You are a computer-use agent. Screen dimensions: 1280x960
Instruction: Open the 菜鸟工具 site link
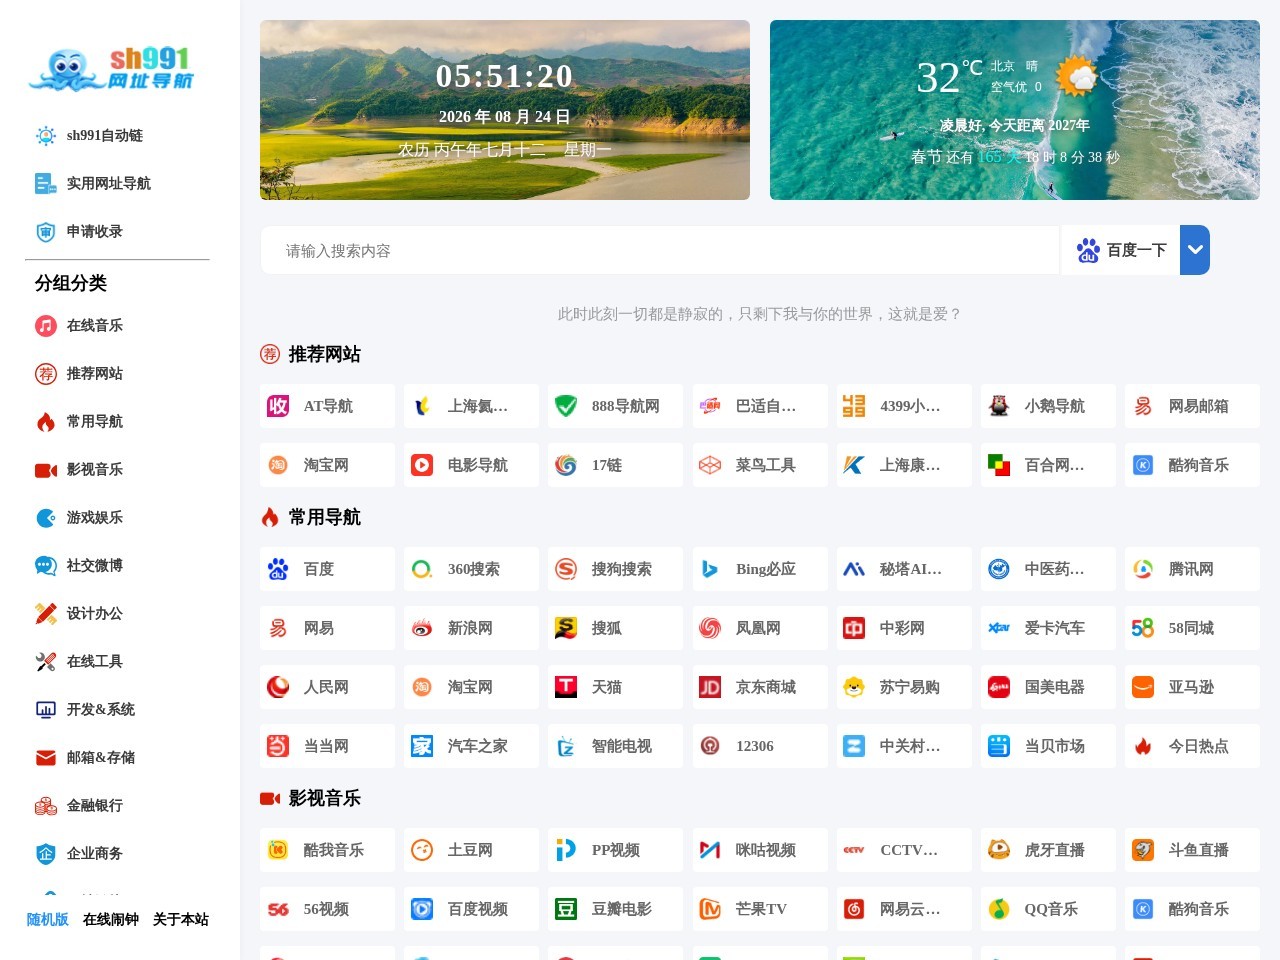click(760, 465)
